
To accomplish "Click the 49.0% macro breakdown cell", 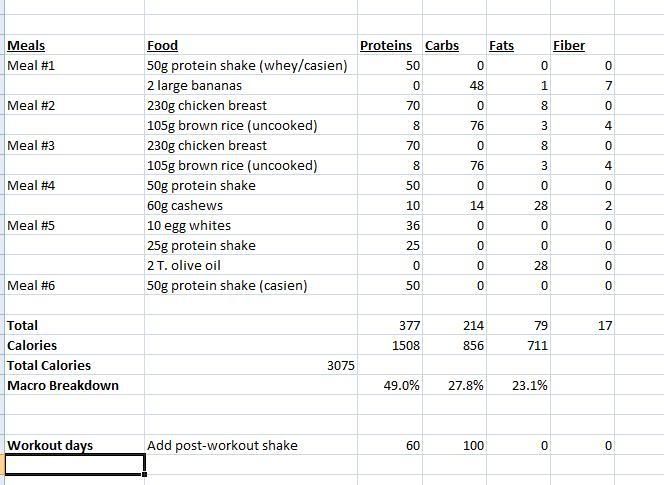I will (x=402, y=385).
